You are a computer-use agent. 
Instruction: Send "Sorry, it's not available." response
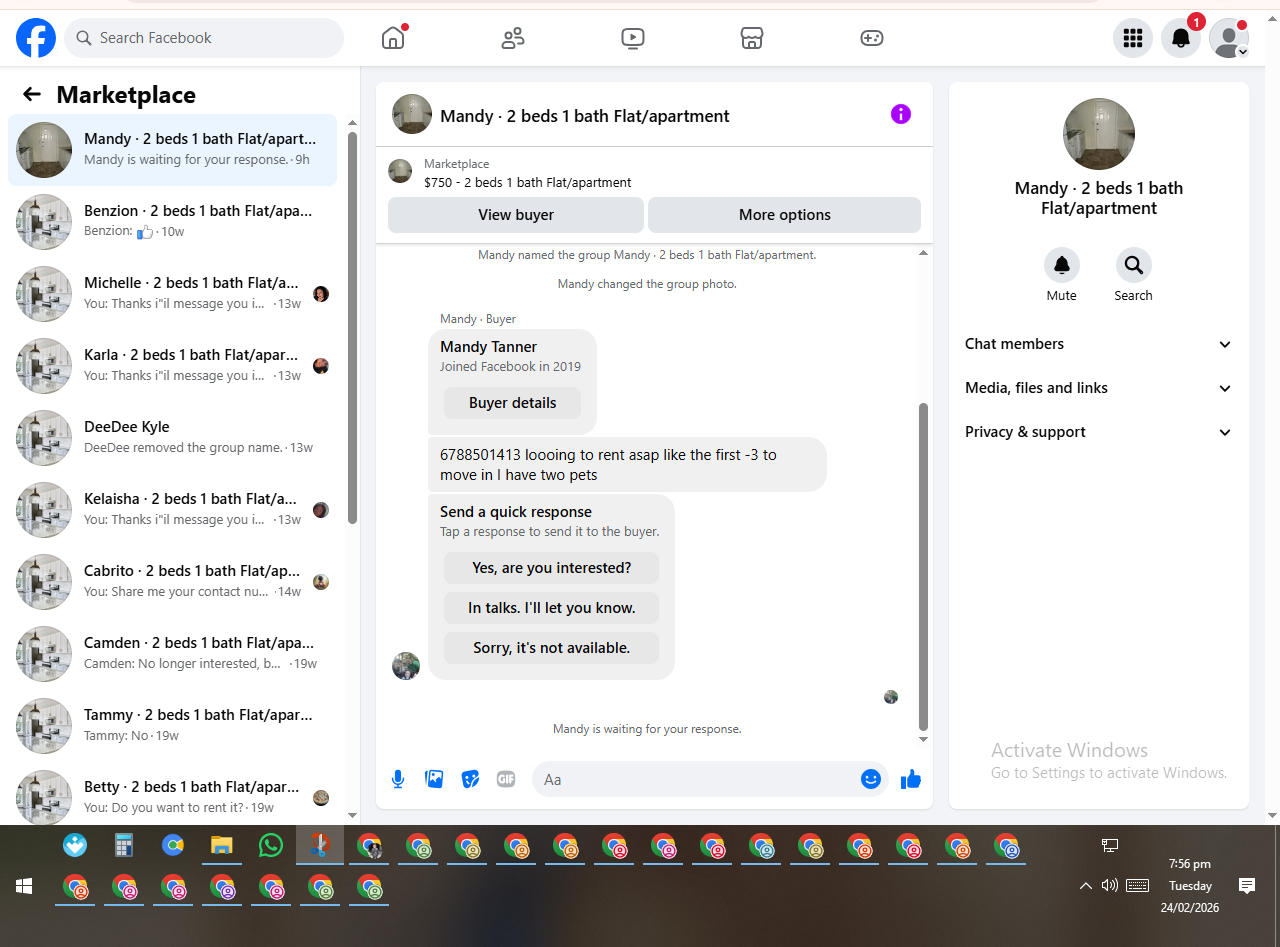pyautogui.click(x=551, y=648)
